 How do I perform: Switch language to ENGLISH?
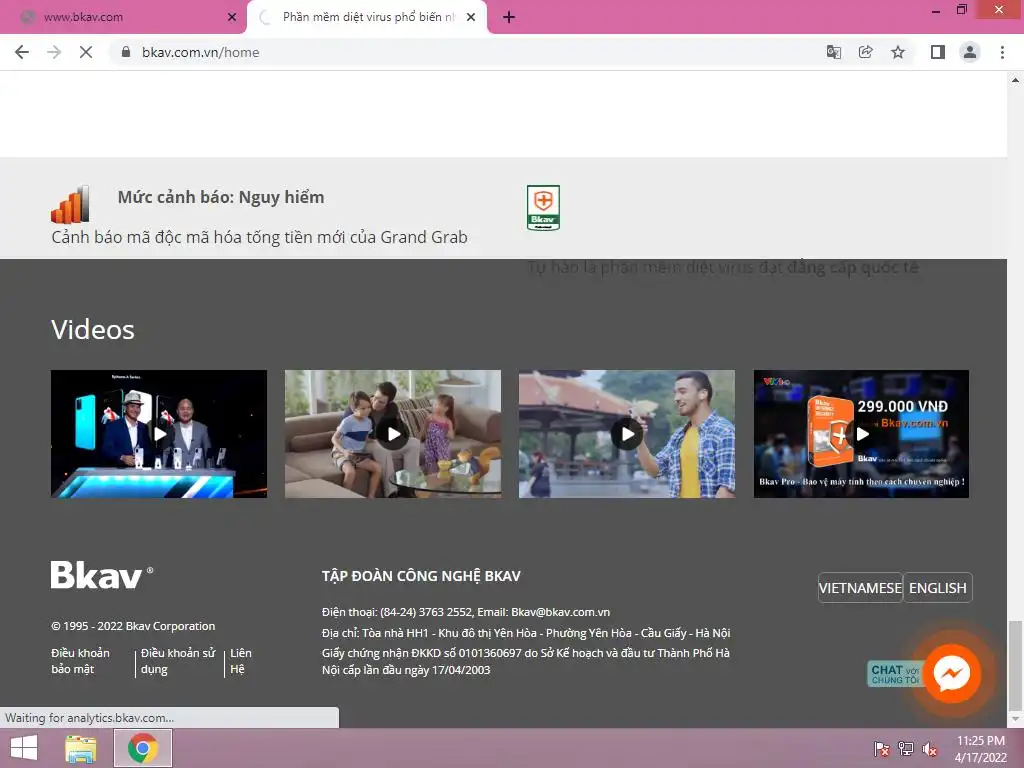pyautogui.click(x=938, y=588)
